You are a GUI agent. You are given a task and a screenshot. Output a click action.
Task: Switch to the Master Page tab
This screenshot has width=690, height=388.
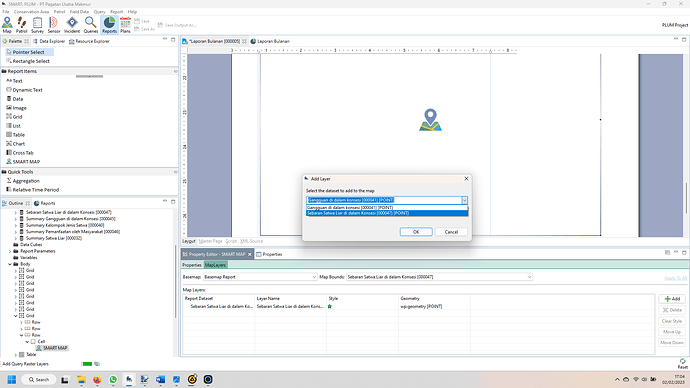pos(211,241)
